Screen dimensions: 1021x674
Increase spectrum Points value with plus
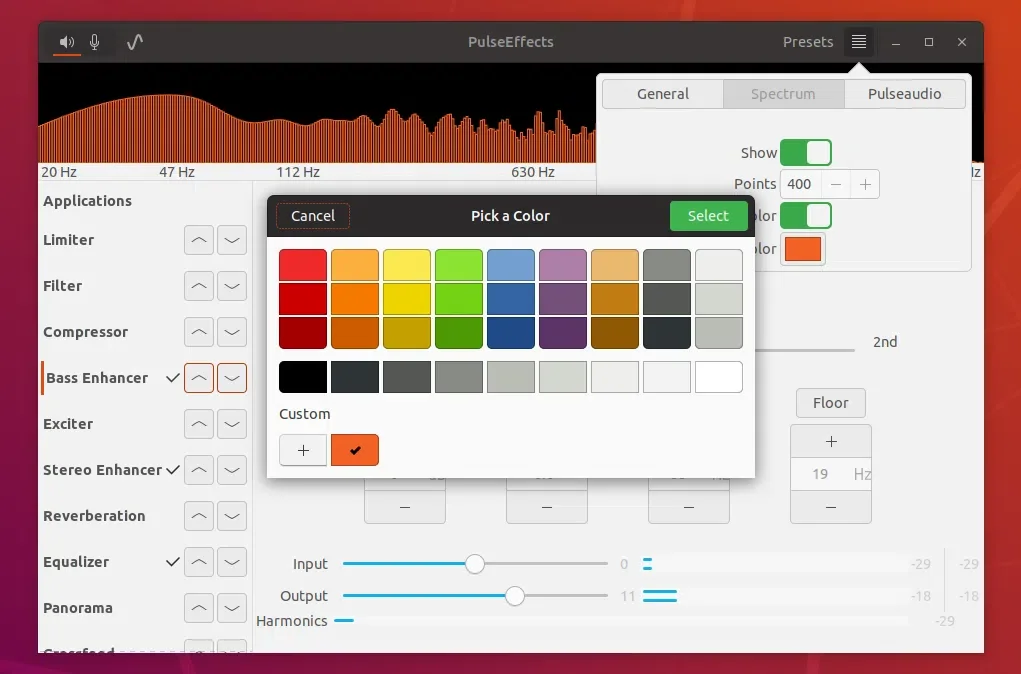tap(865, 184)
